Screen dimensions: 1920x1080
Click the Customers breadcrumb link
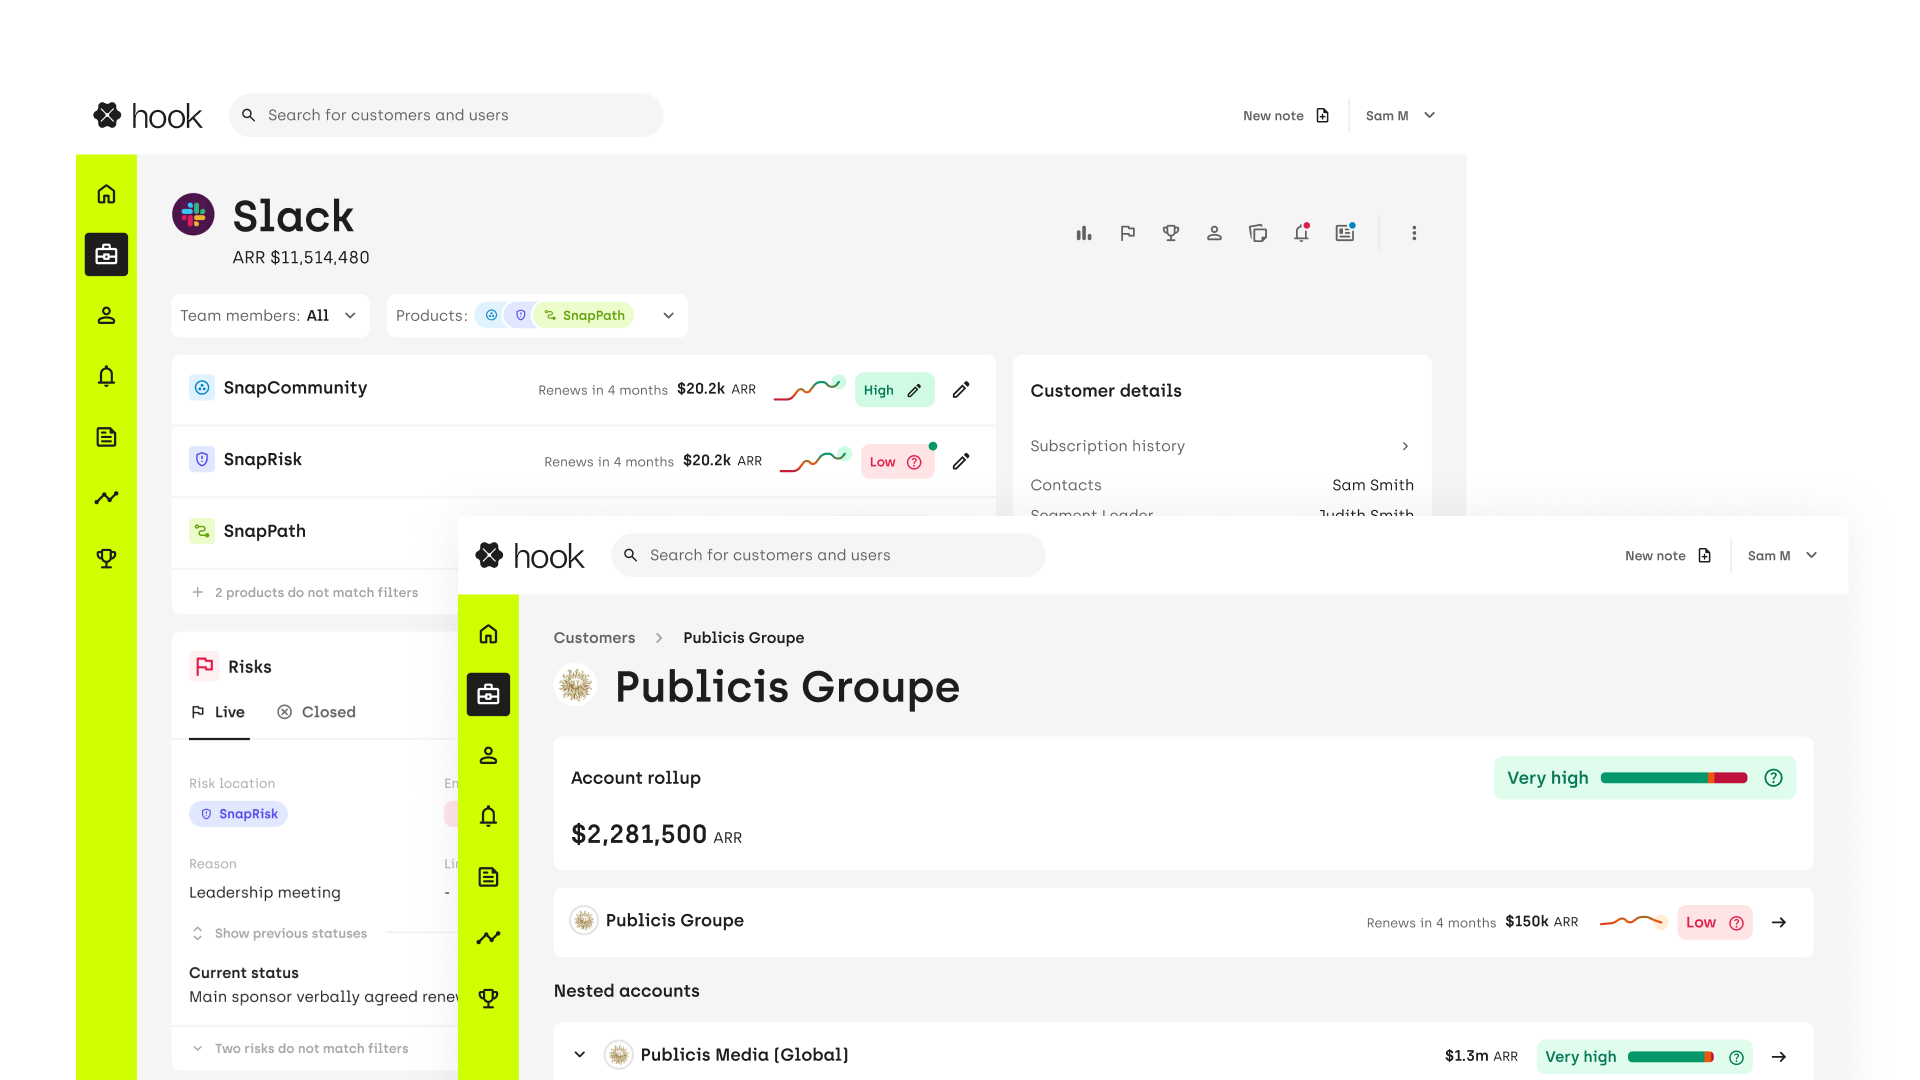(594, 638)
